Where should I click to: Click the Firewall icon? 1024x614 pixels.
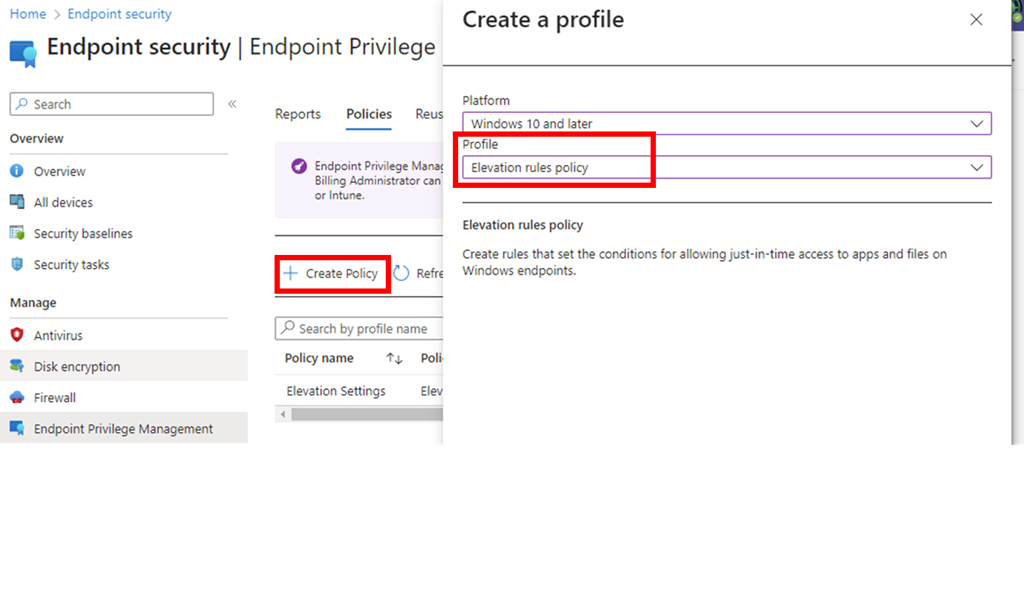click(17, 397)
